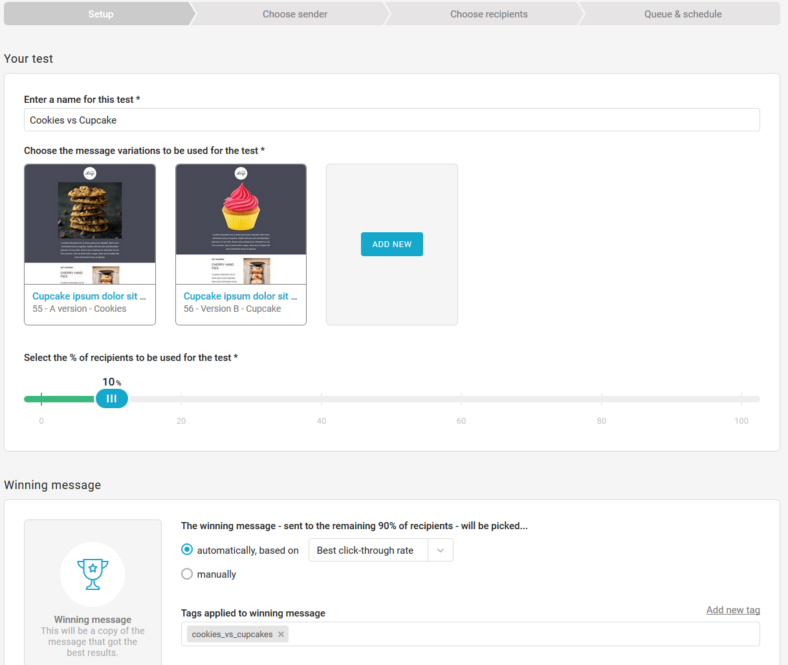
Task: Switch to the Choose recipients step
Action: 488,14
